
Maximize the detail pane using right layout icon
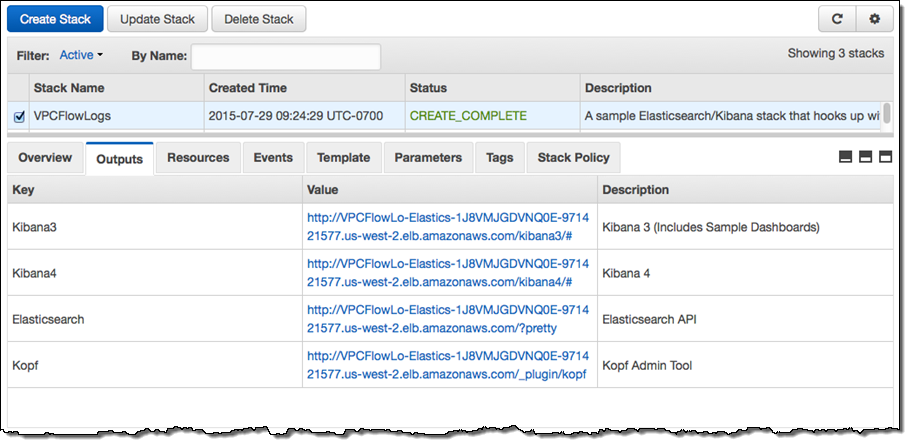coord(884,158)
